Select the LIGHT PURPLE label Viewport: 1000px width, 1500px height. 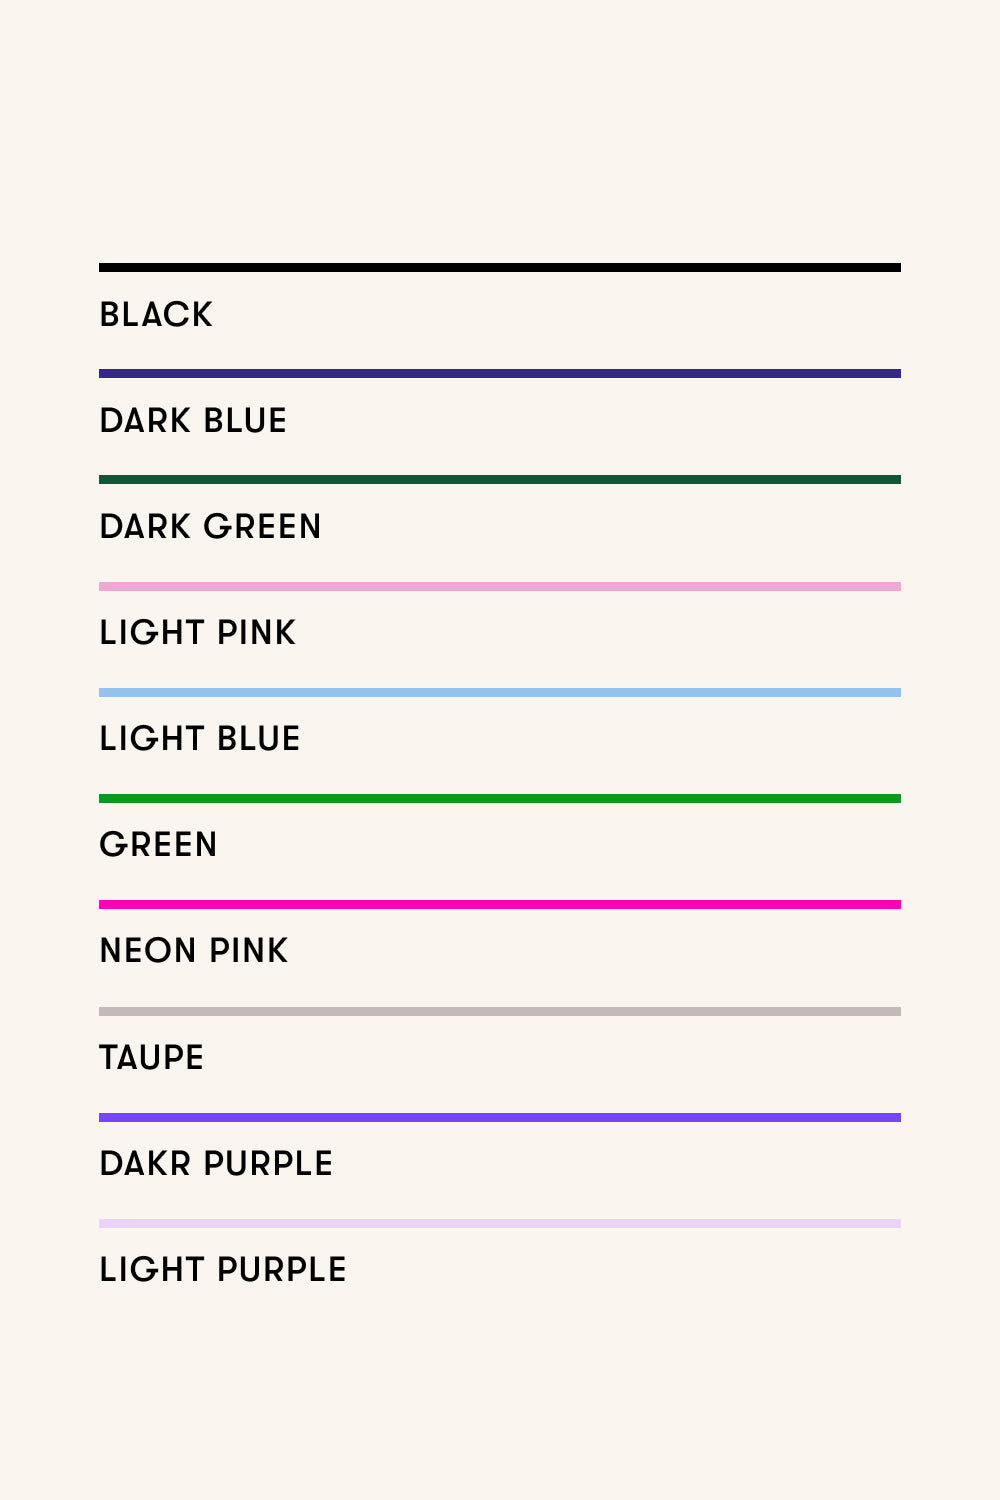click(x=223, y=1269)
